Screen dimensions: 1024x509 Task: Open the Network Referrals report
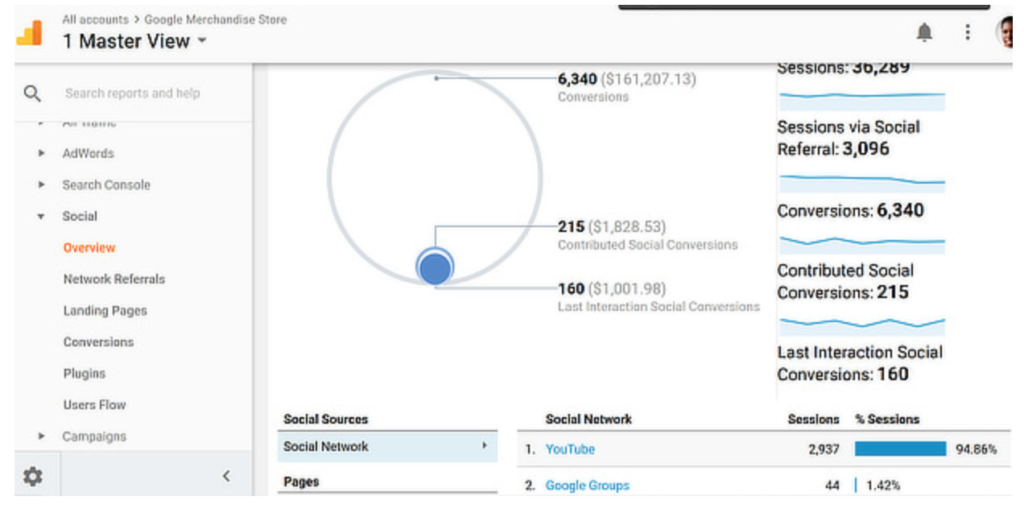point(114,279)
